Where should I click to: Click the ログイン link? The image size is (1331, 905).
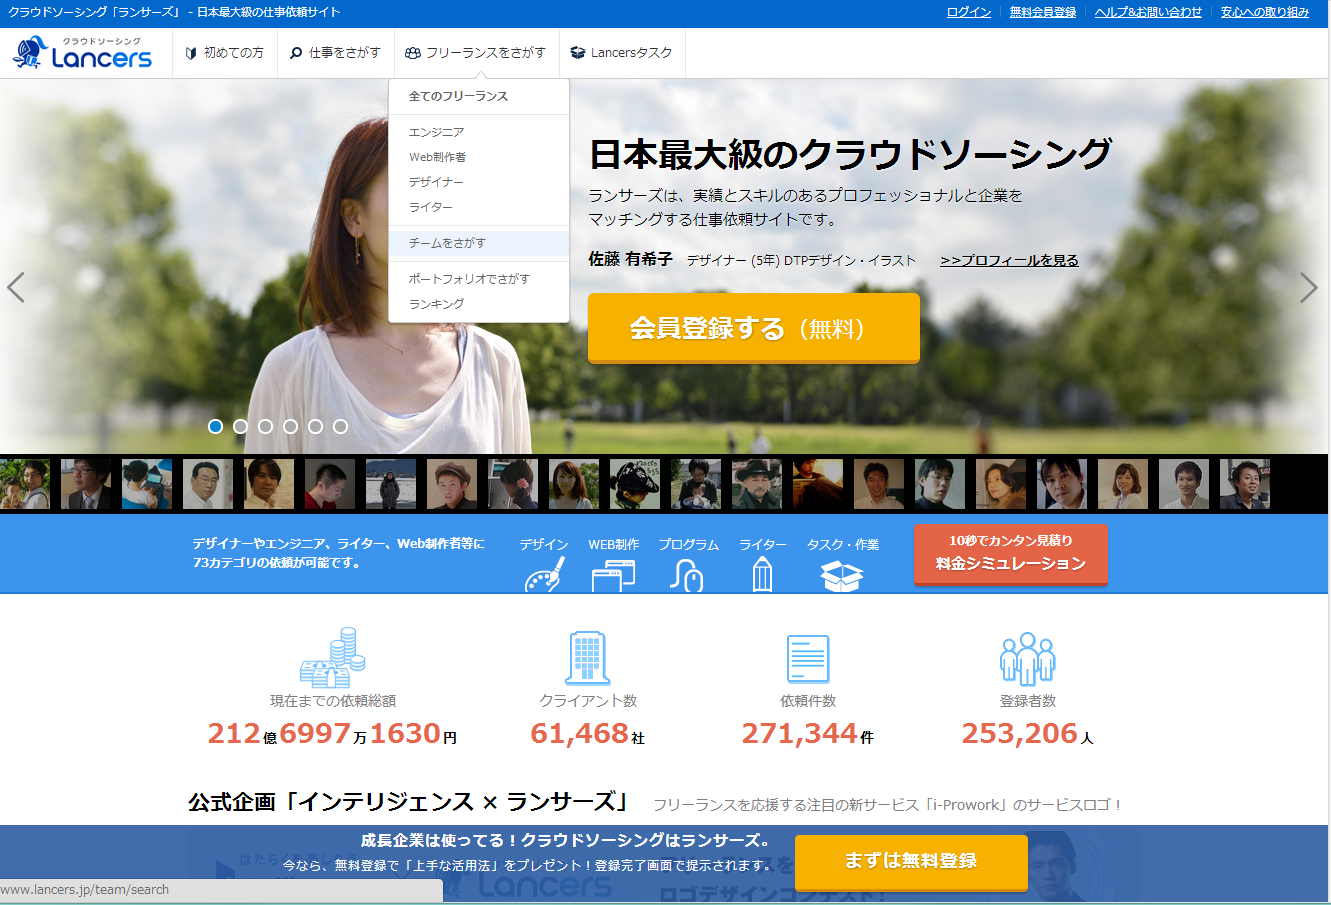coord(969,12)
